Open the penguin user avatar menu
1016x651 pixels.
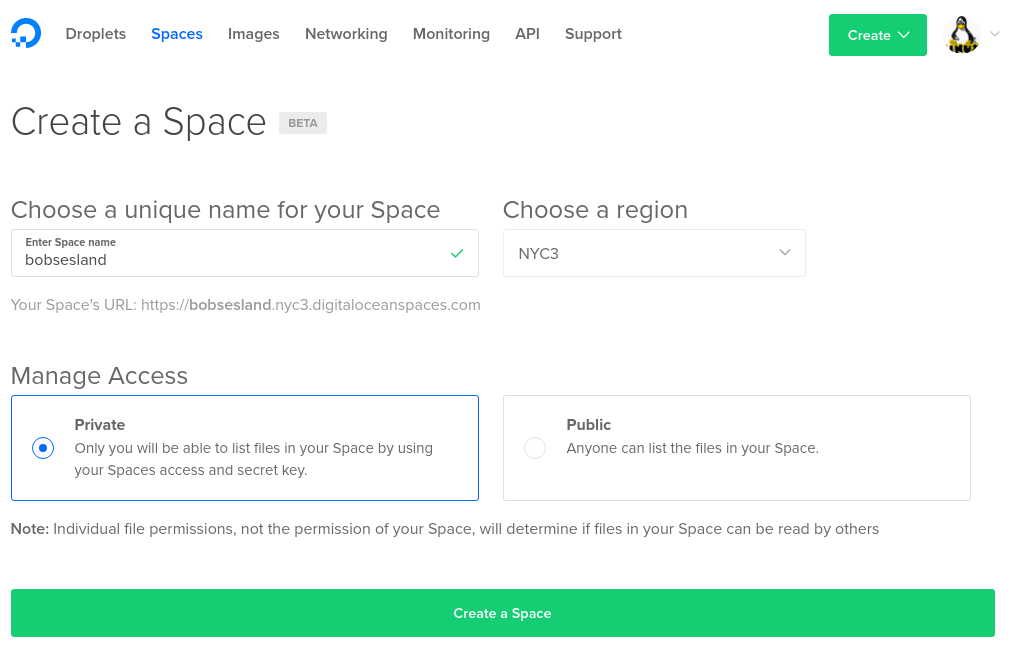[962, 34]
